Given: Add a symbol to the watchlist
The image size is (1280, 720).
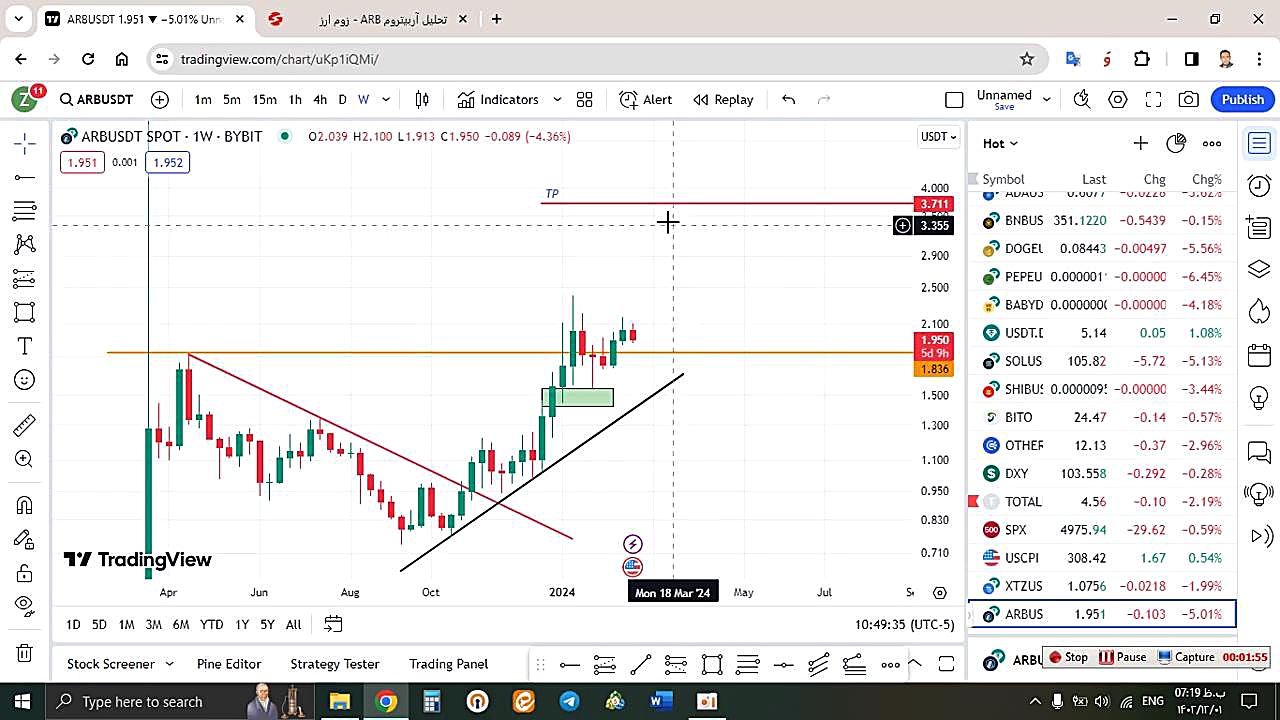Looking at the screenshot, I should pos(1140,143).
